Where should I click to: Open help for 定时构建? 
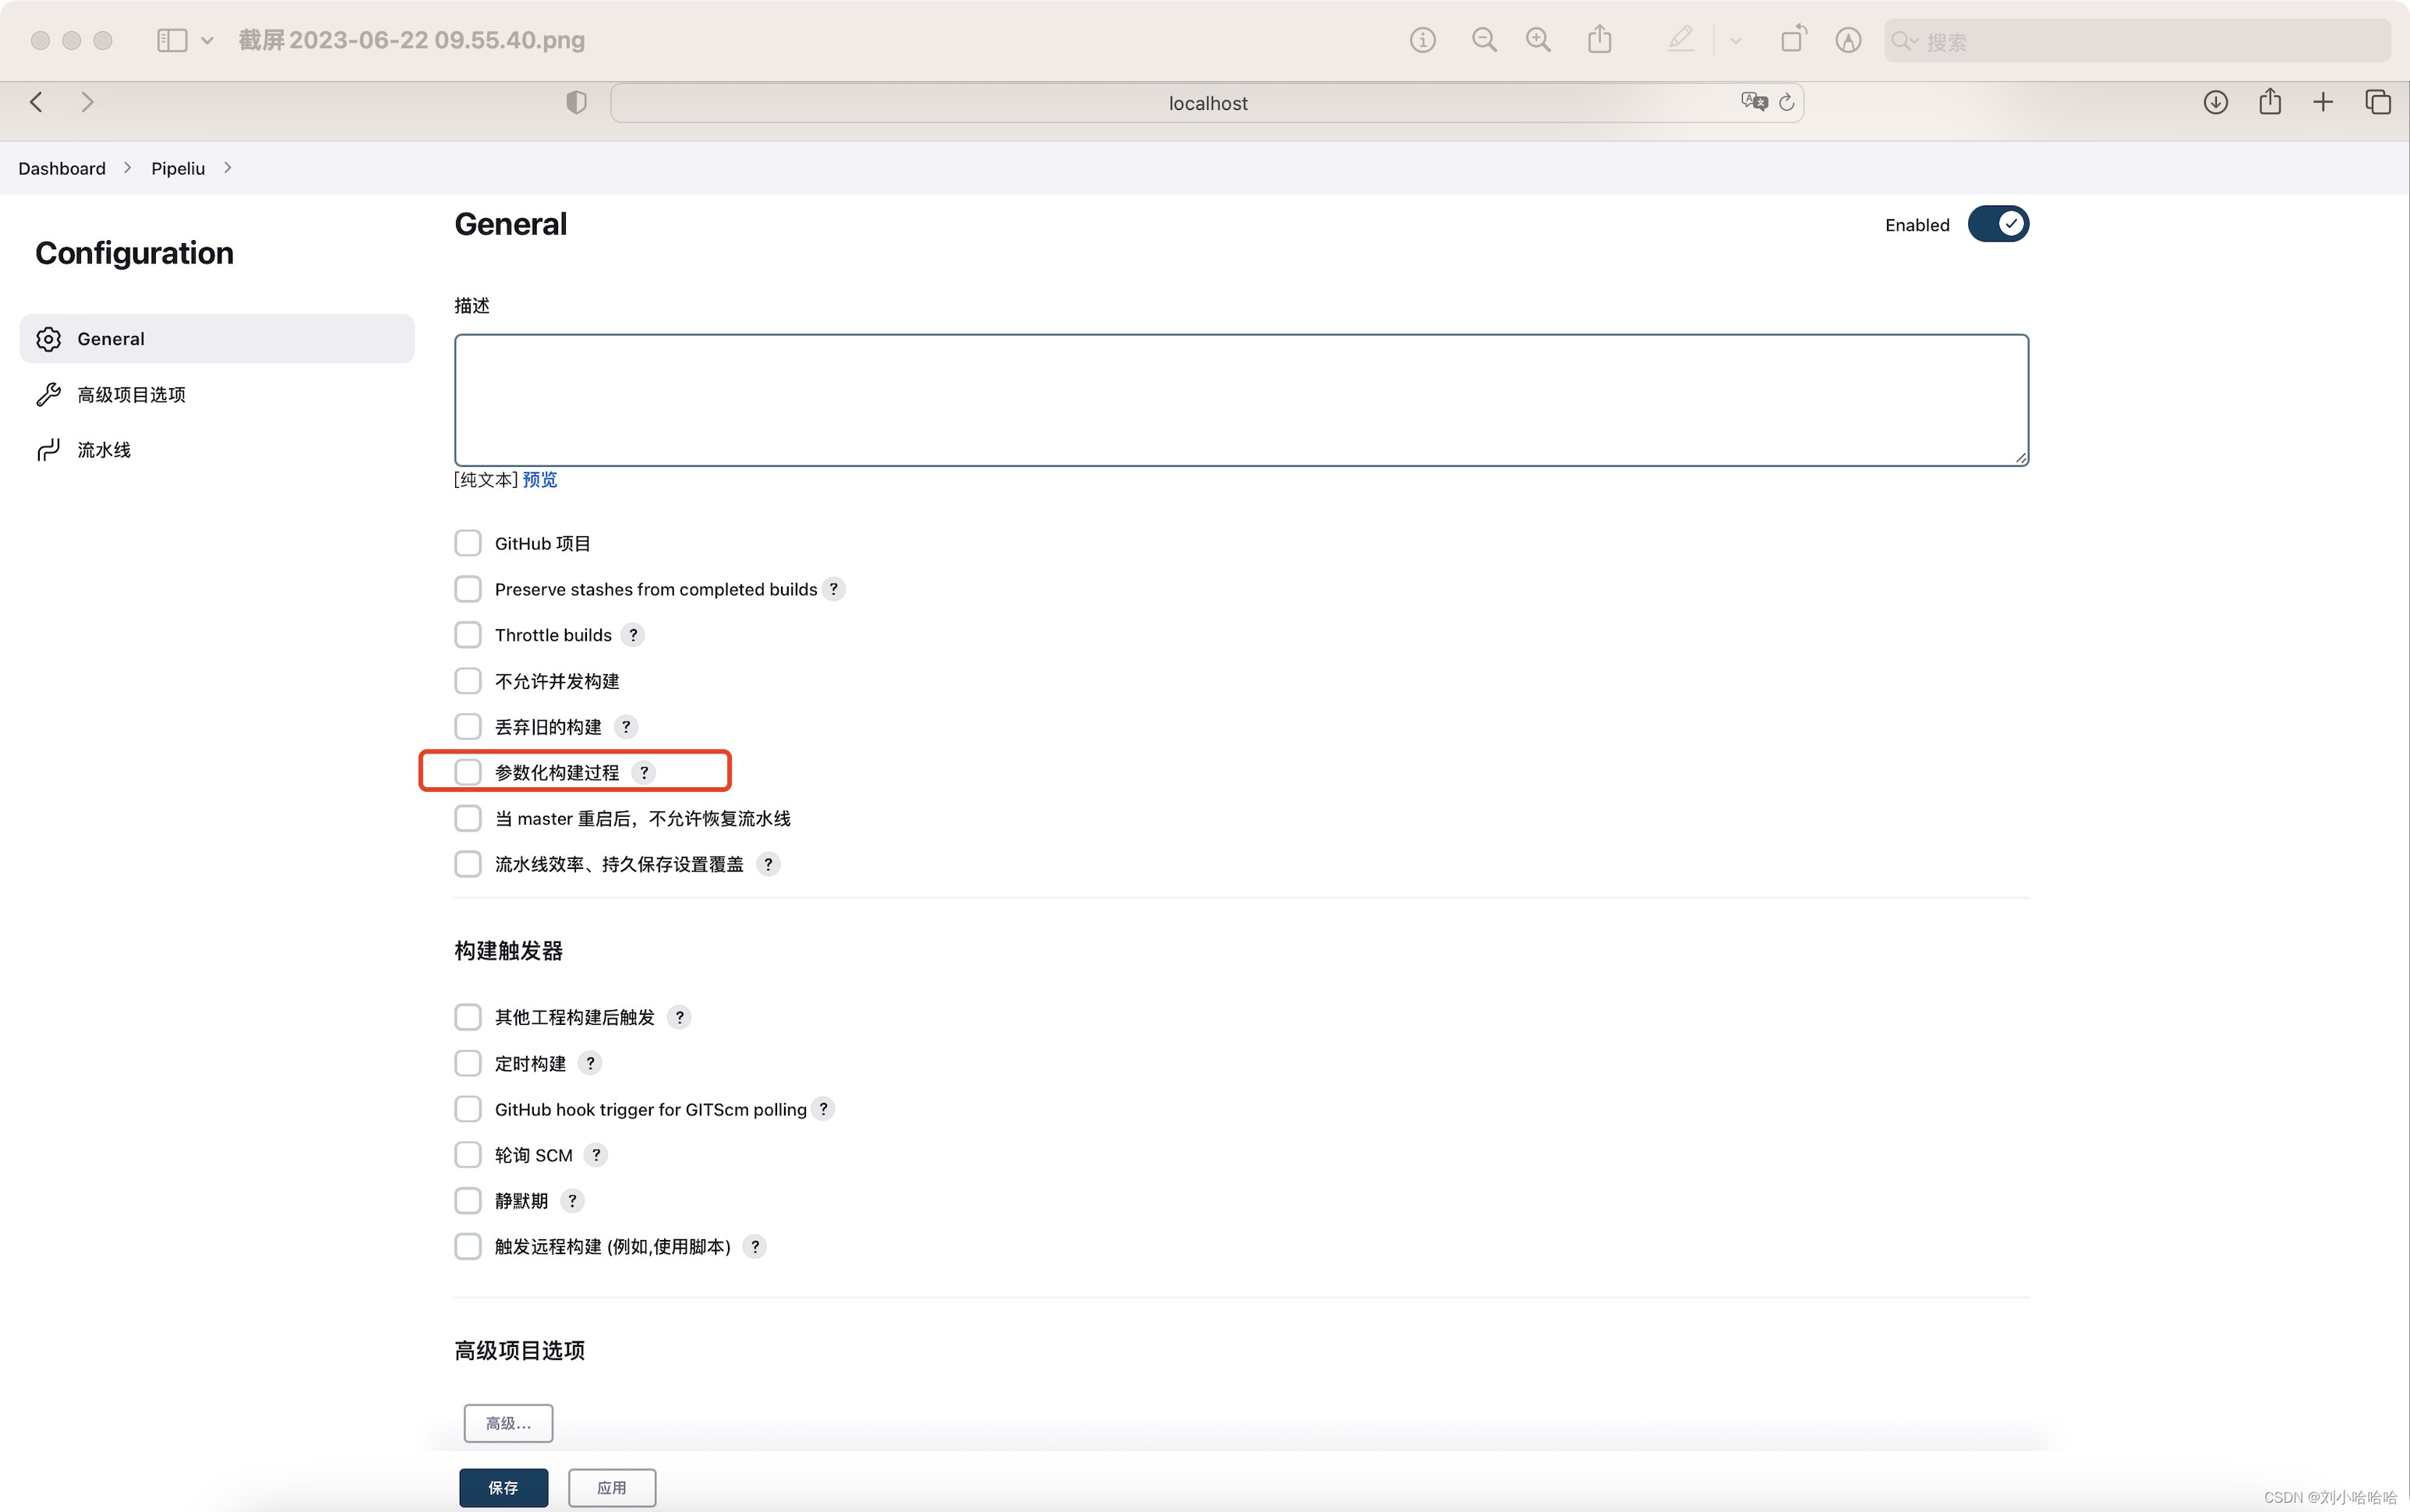[x=590, y=1063]
